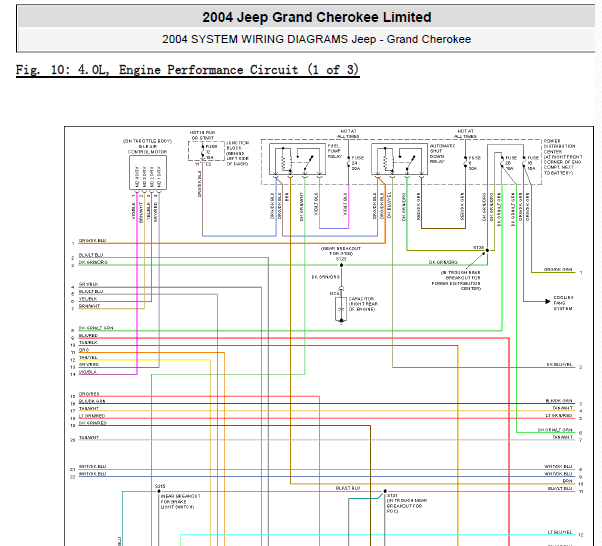Click the ORG/DK BLU wire label at line 1
The image size is (602, 546).
[93, 241]
